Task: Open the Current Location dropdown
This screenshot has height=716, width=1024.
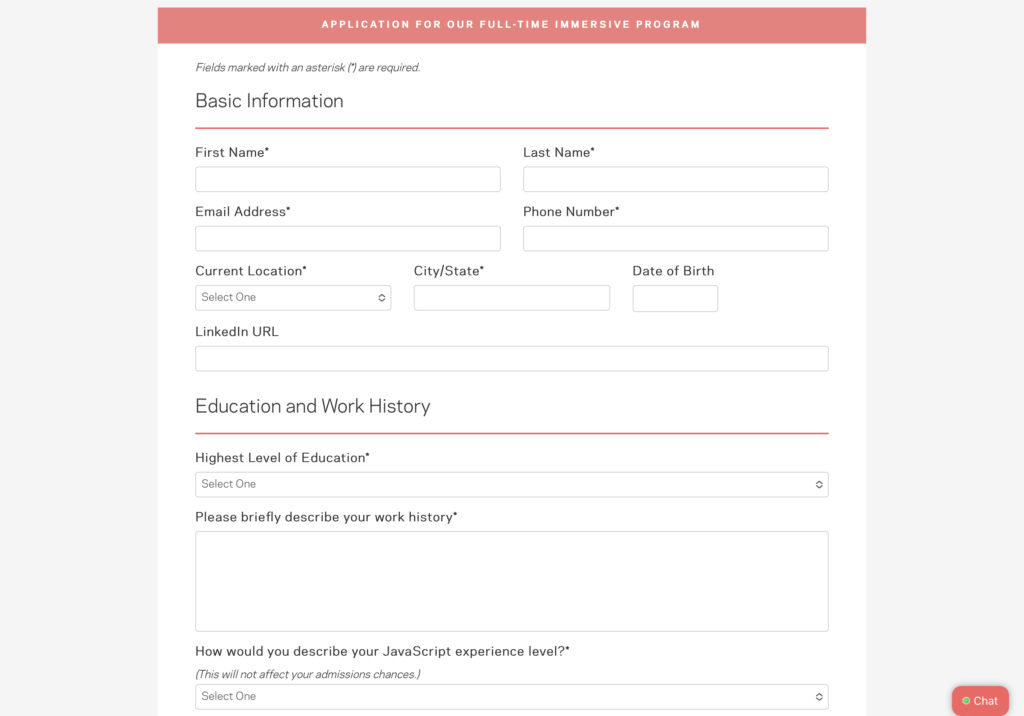Action: 292,298
